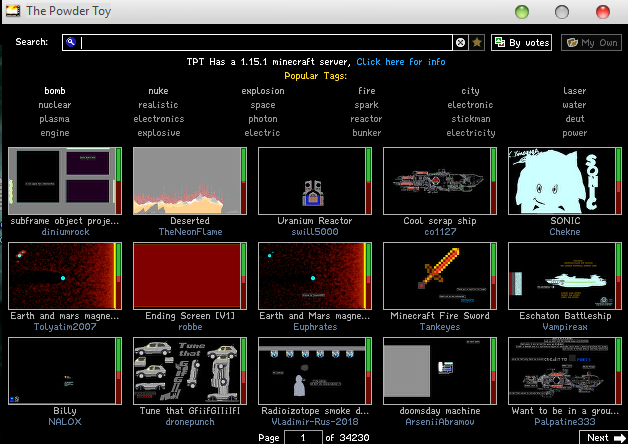Viewport: 628px width, 444px height.
Task: Open the Click here for info link
Action: (401, 62)
